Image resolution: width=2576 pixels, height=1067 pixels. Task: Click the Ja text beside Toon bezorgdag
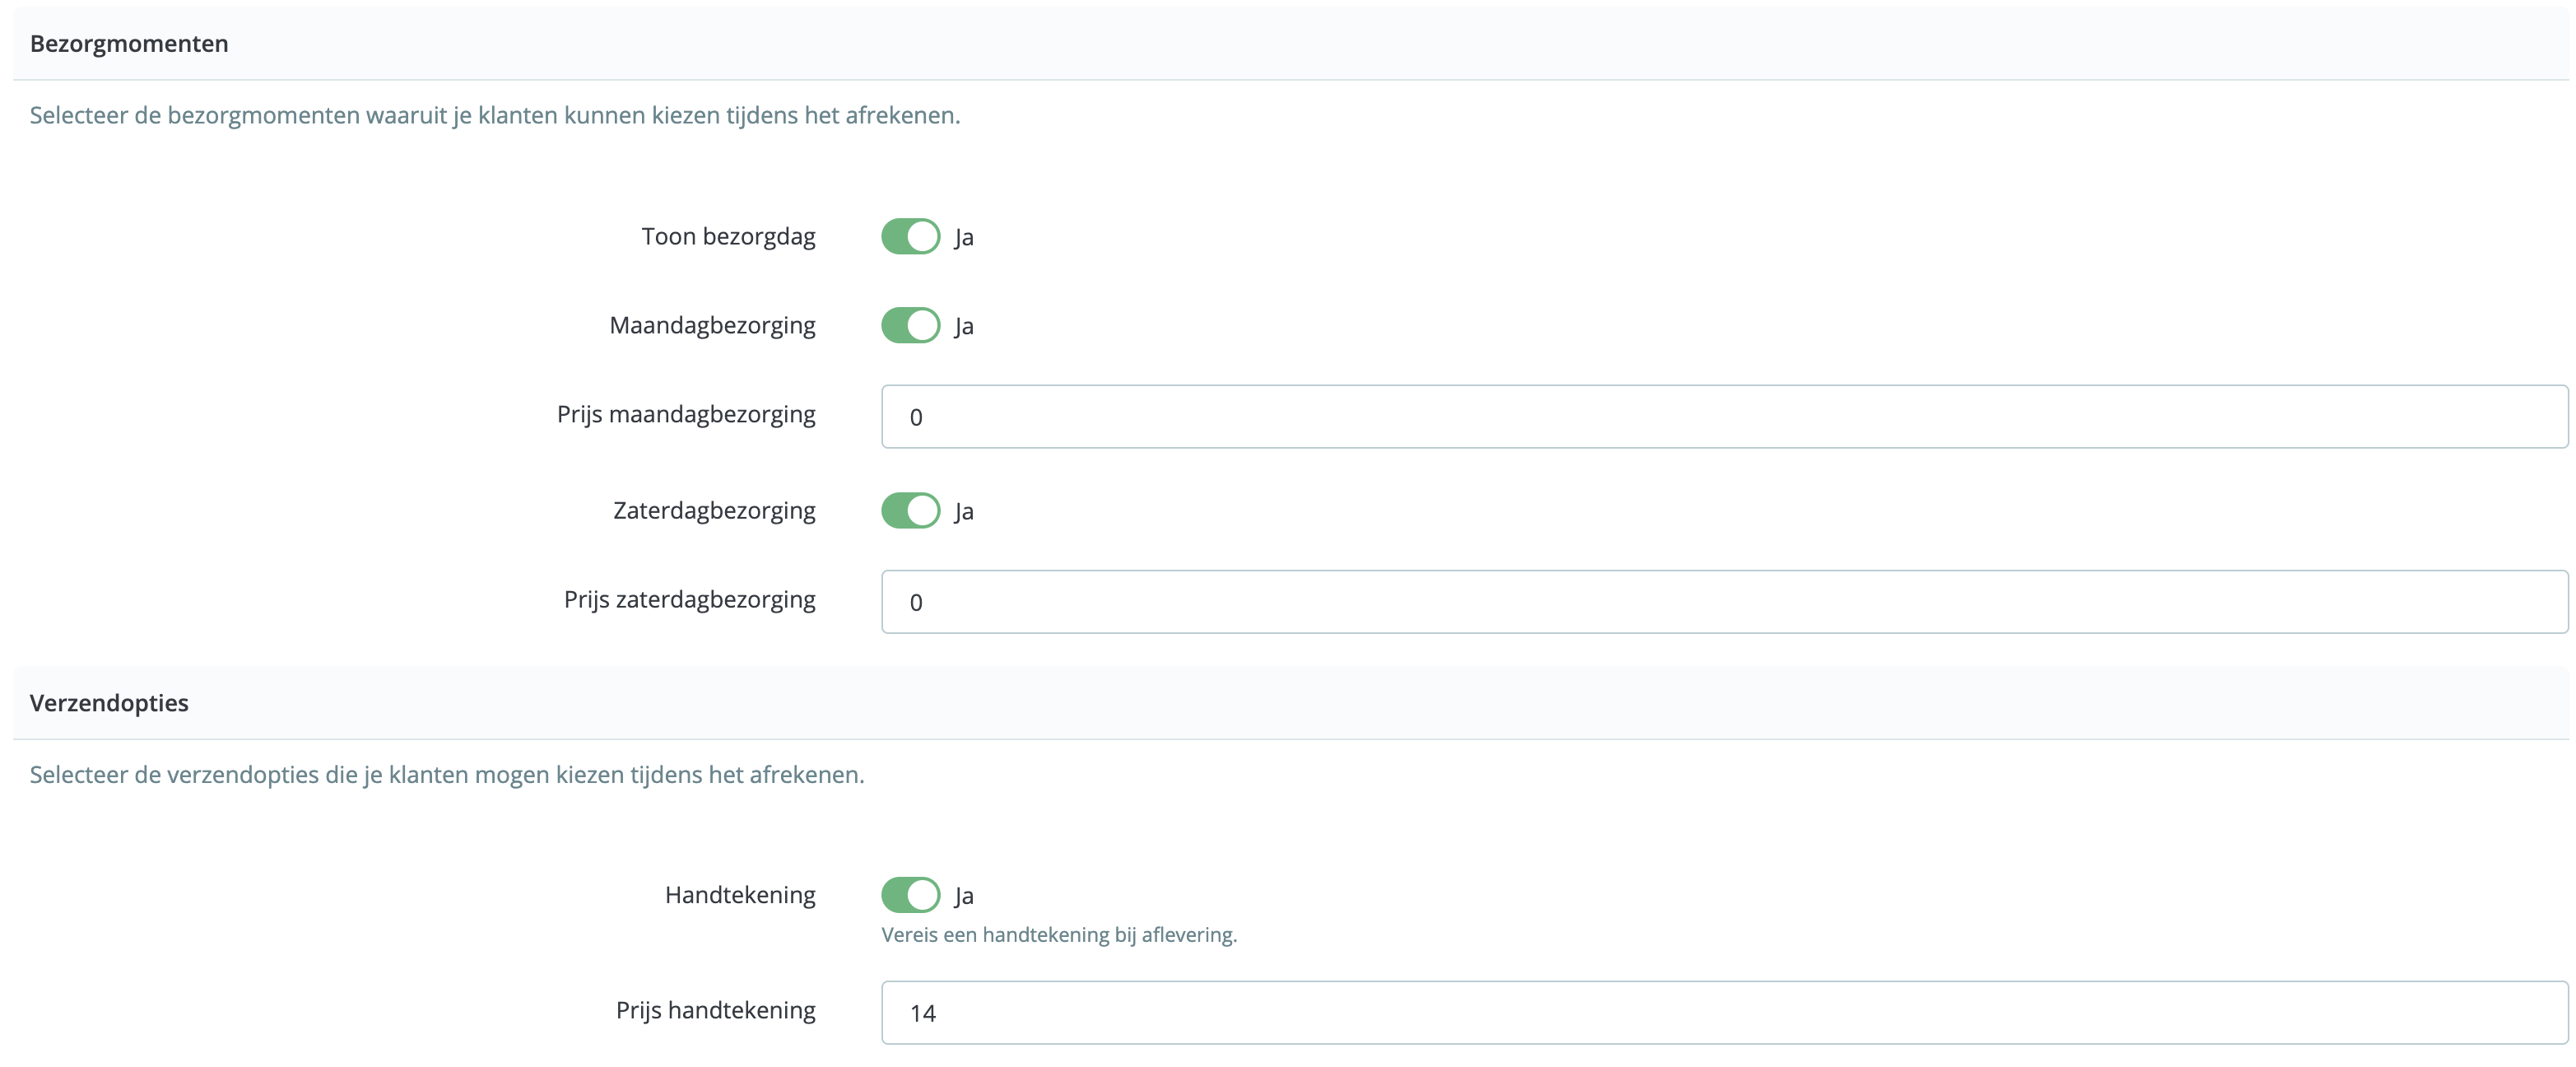pyautogui.click(x=965, y=237)
